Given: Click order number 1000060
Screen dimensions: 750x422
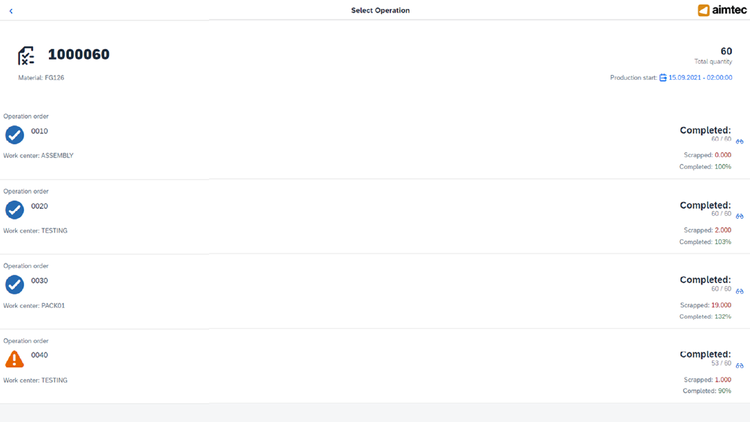Looking at the screenshot, I should point(78,55).
